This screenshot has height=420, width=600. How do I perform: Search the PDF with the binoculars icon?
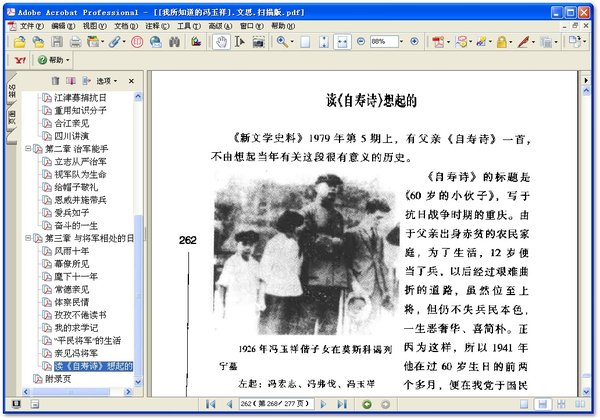pyautogui.click(x=174, y=42)
